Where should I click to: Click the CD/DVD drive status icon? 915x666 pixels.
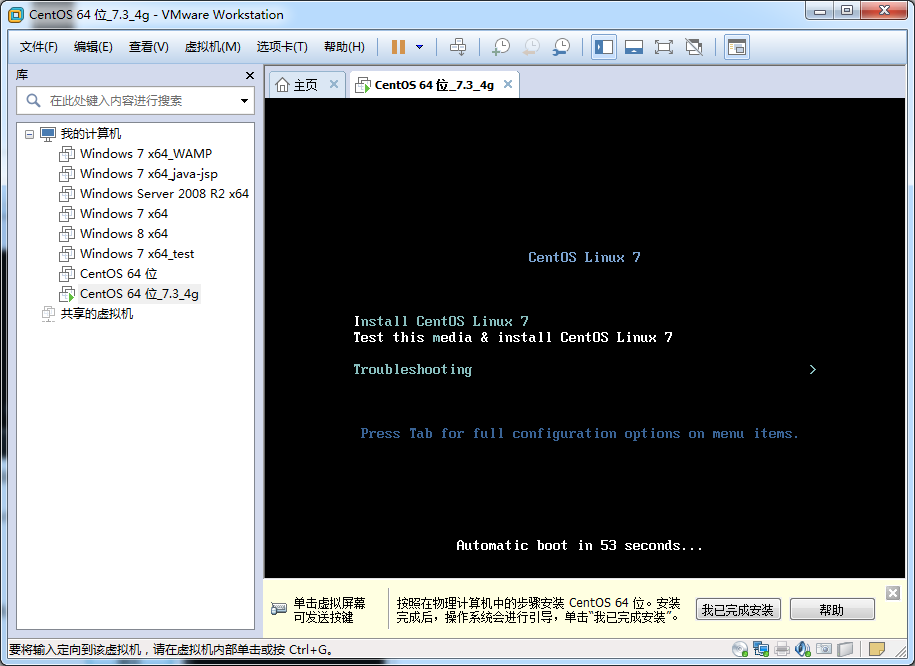(x=740, y=648)
